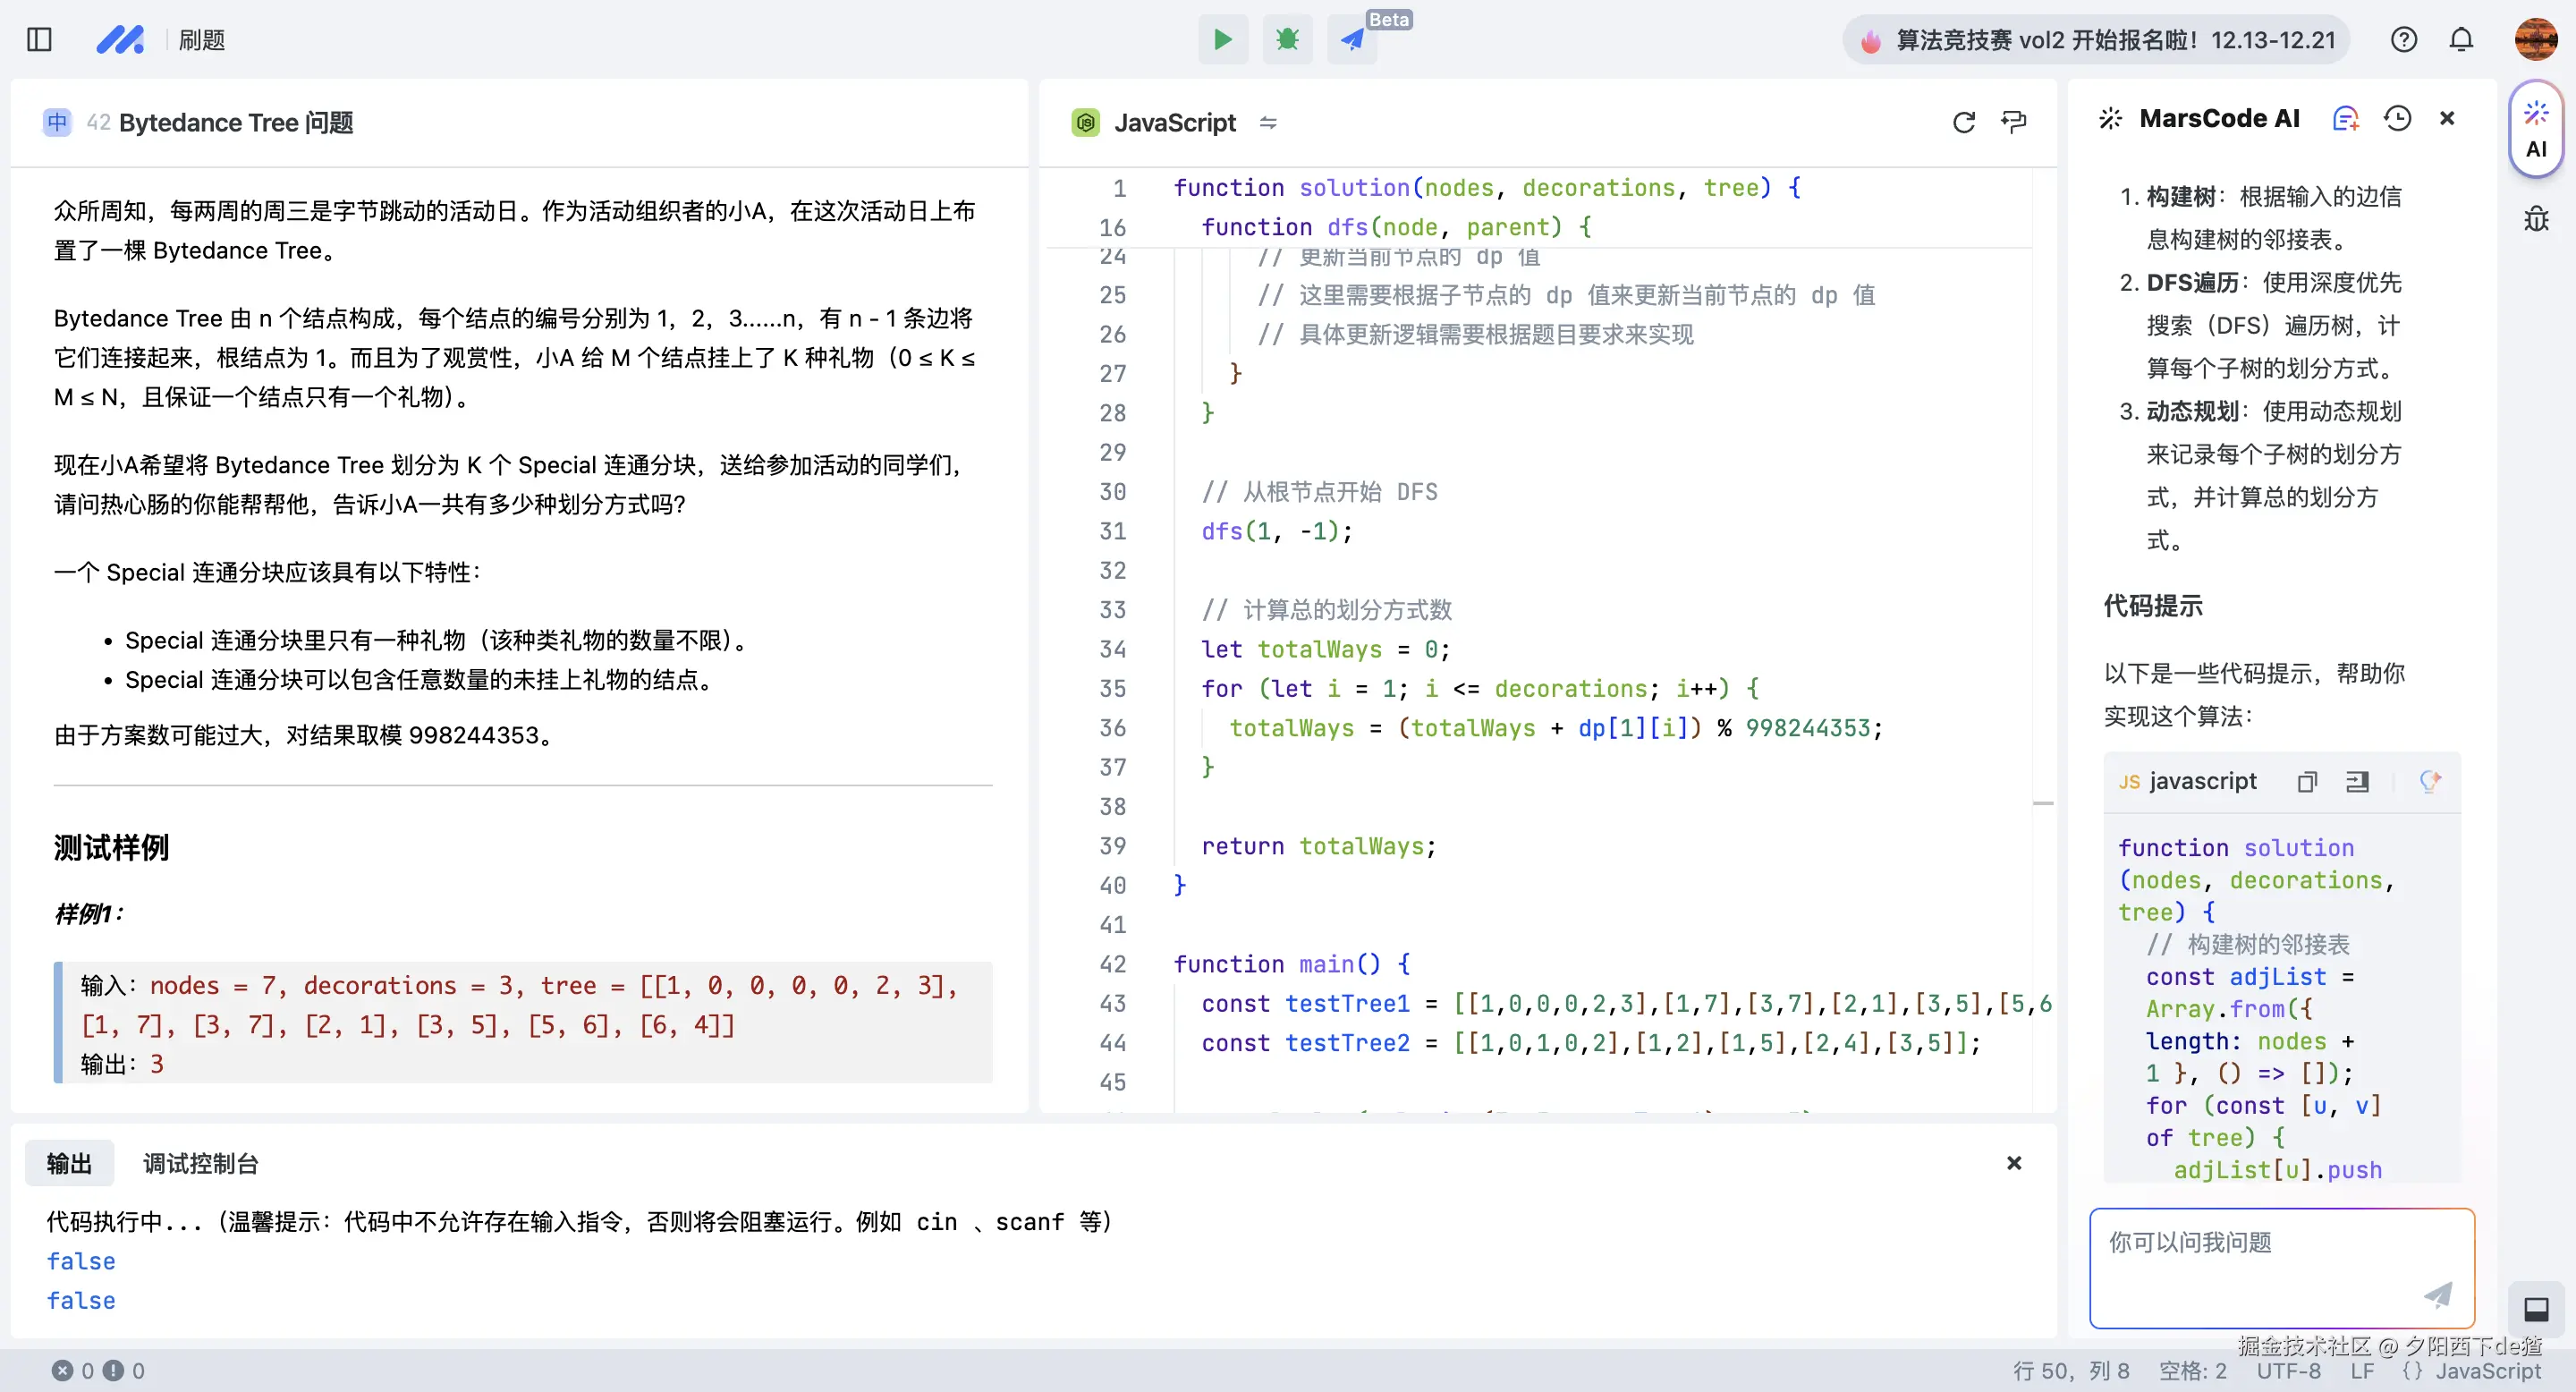This screenshot has width=2576, height=1392.
Task: Open notifications via the bell icon
Action: (x=2461, y=39)
